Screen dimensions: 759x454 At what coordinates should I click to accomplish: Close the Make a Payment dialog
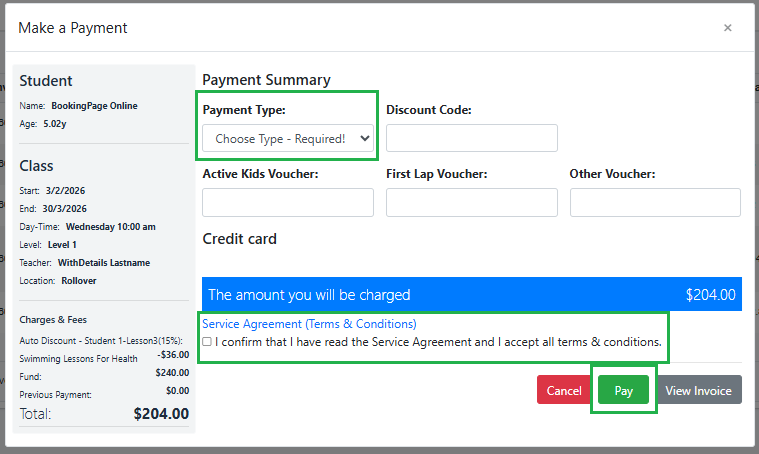tap(727, 28)
